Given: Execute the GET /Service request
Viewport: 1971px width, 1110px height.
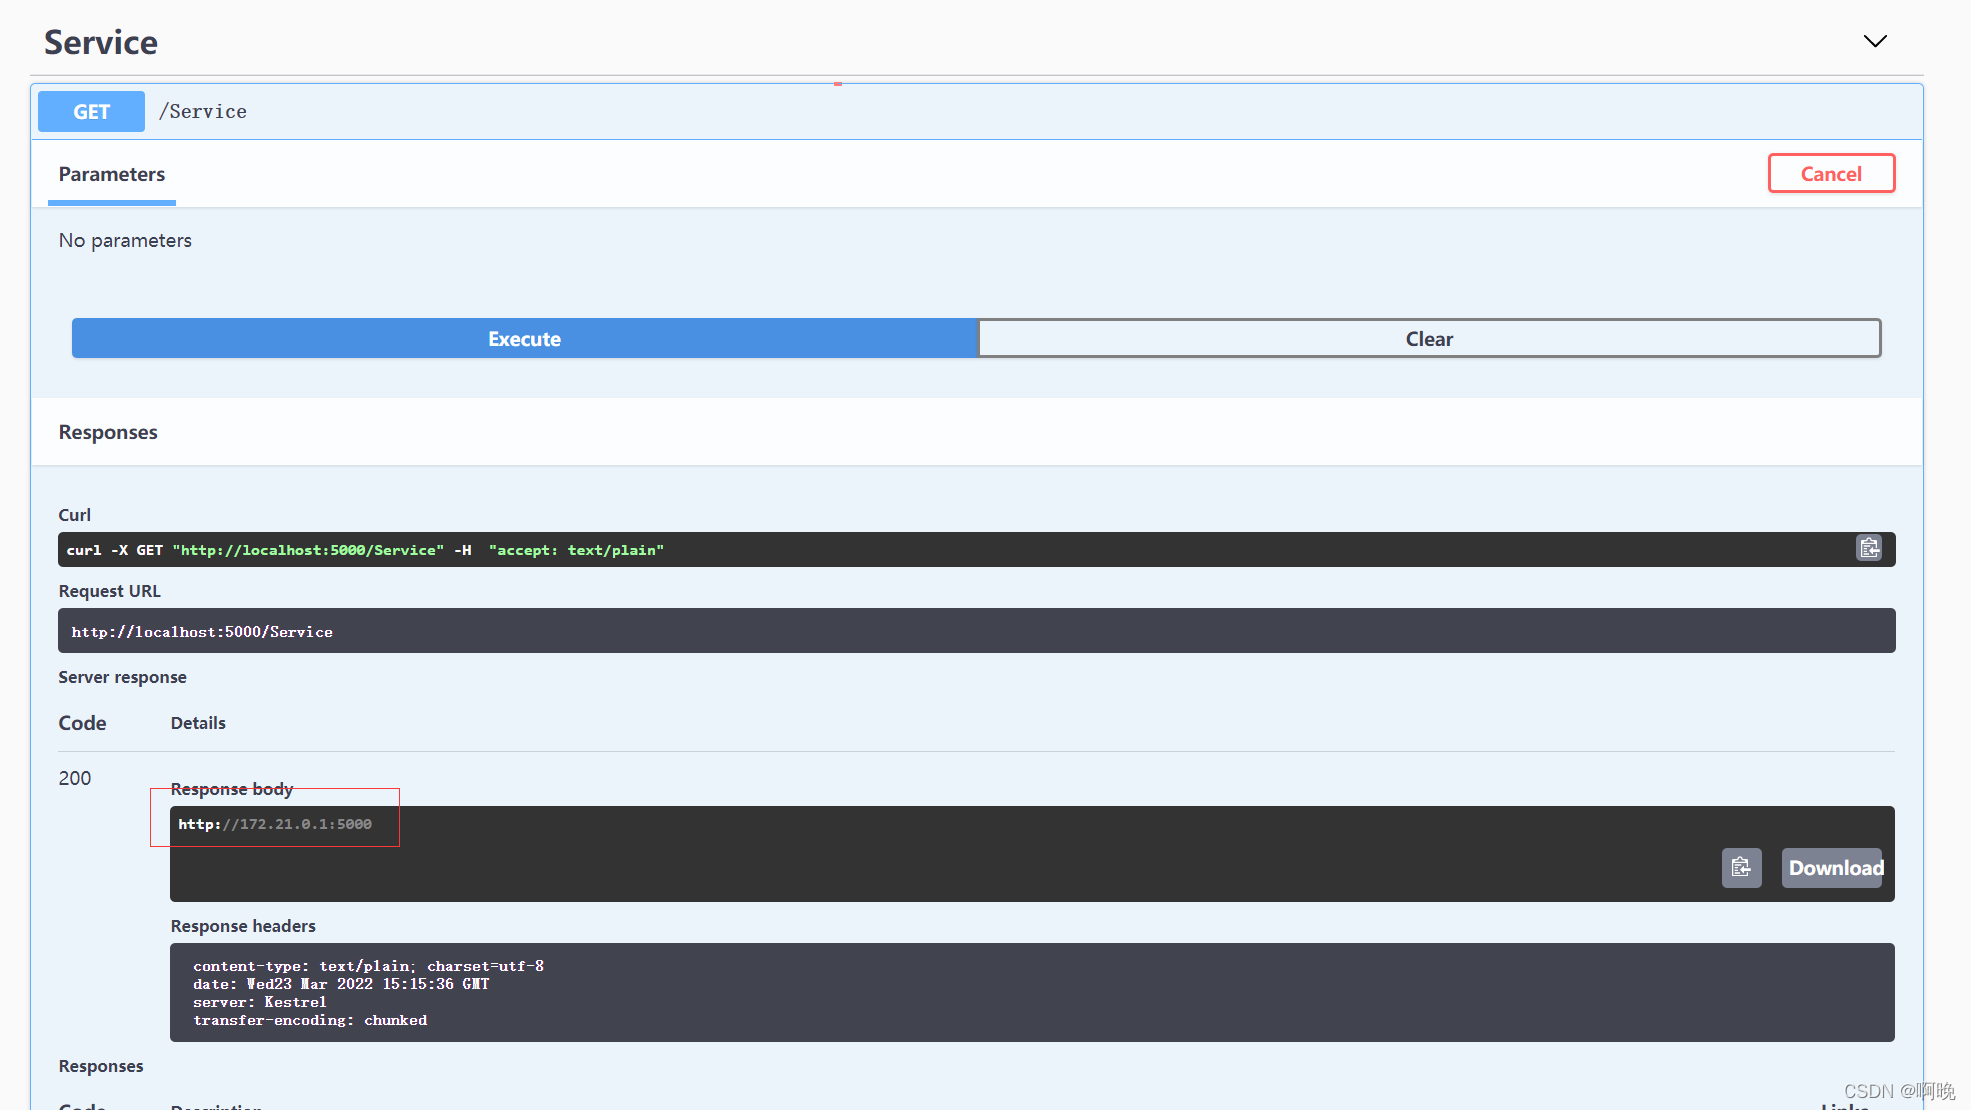Looking at the screenshot, I should point(524,338).
